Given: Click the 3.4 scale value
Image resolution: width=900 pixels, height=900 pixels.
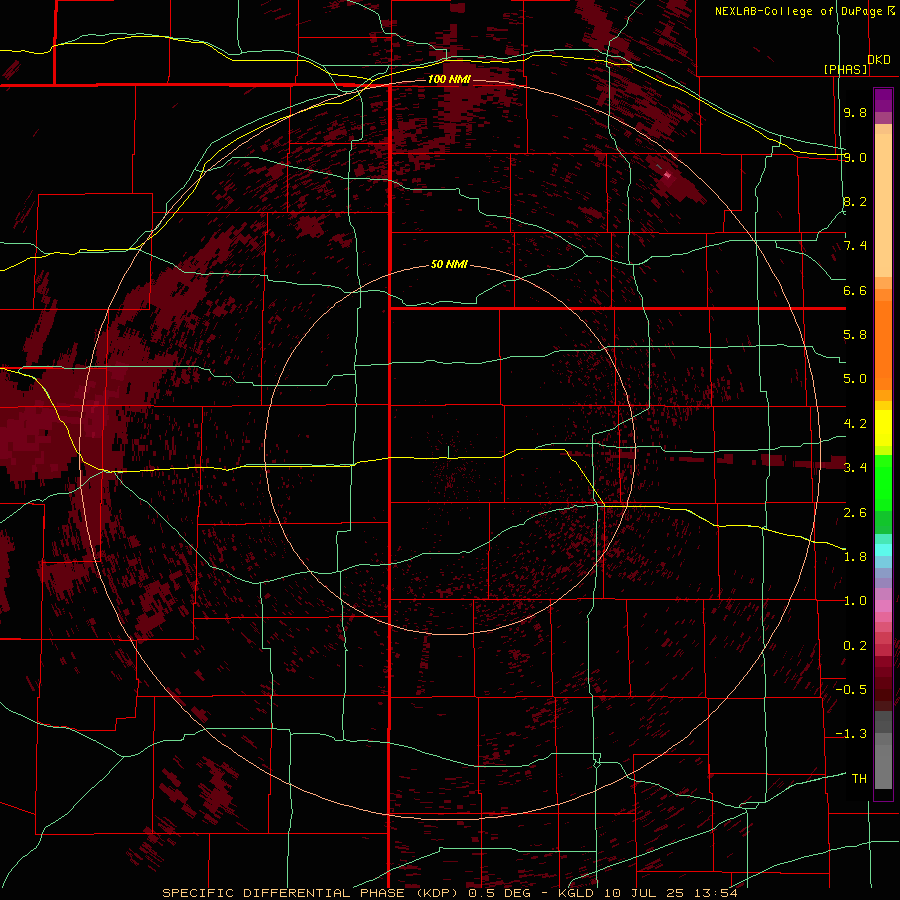Looking at the screenshot, I should click(855, 468).
